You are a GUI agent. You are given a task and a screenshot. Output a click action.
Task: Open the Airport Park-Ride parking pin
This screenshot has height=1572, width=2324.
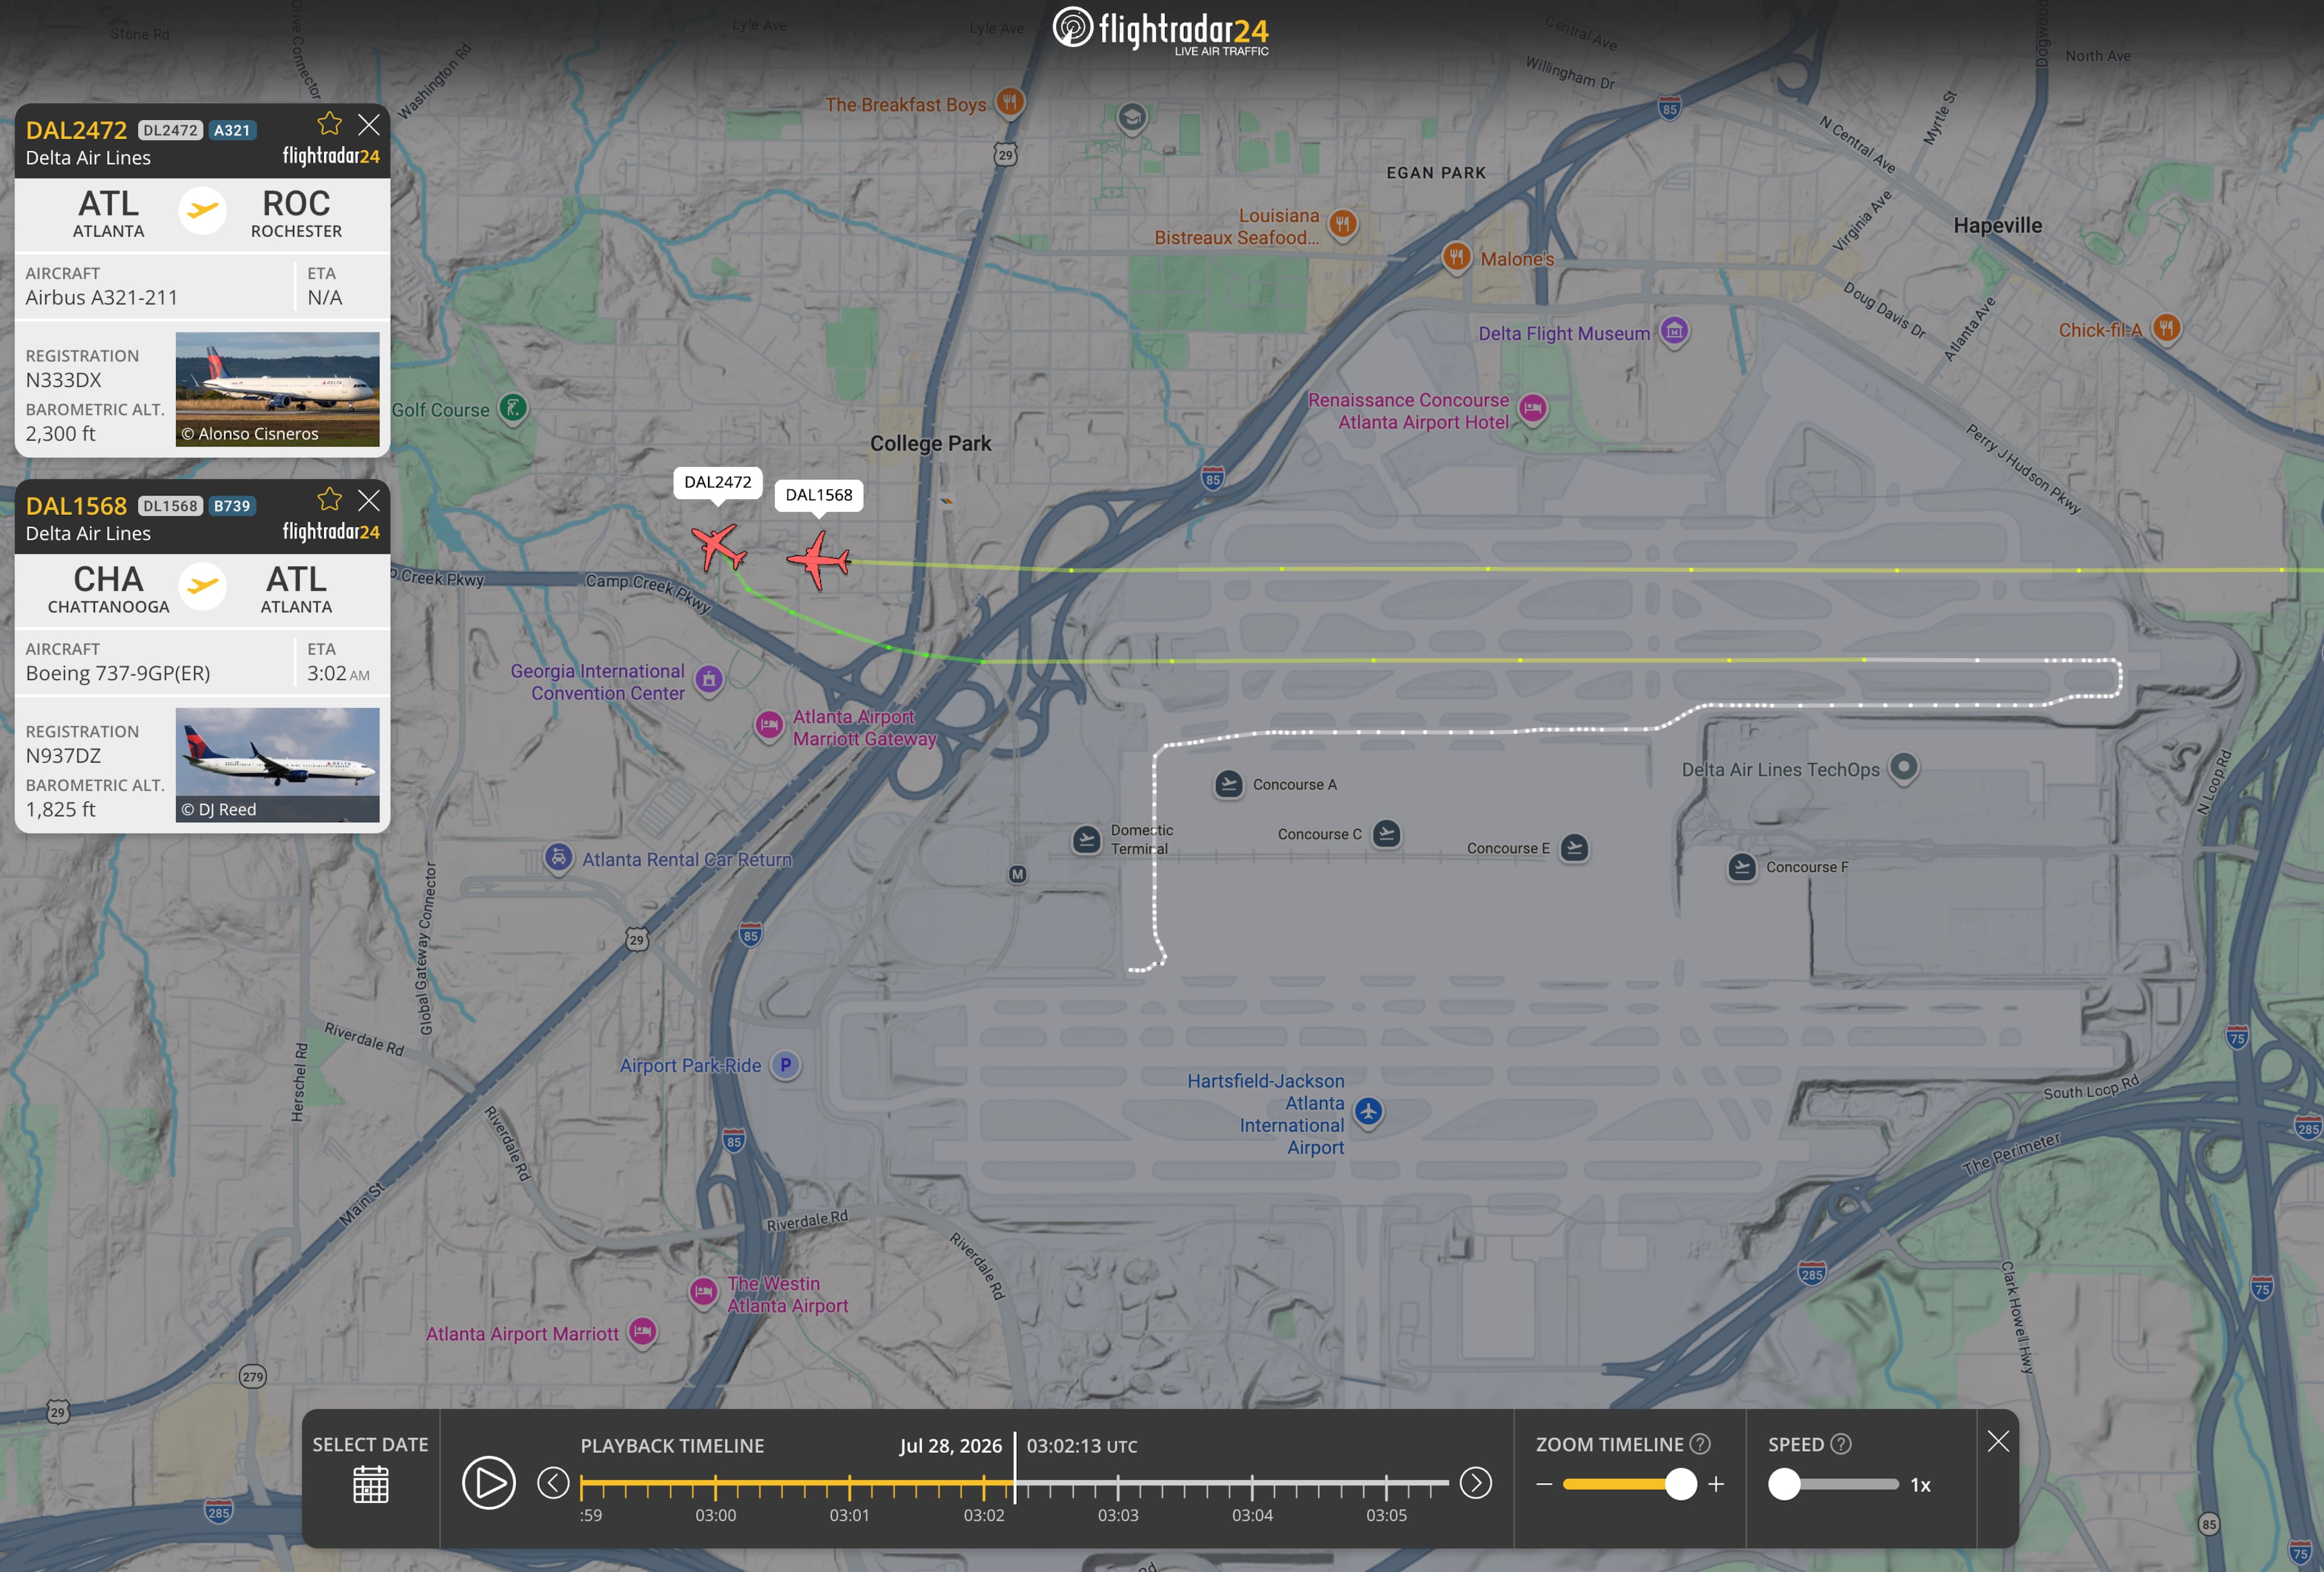[786, 1066]
